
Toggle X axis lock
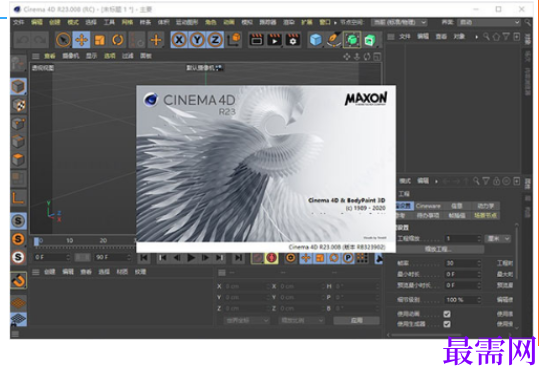click(x=179, y=40)
